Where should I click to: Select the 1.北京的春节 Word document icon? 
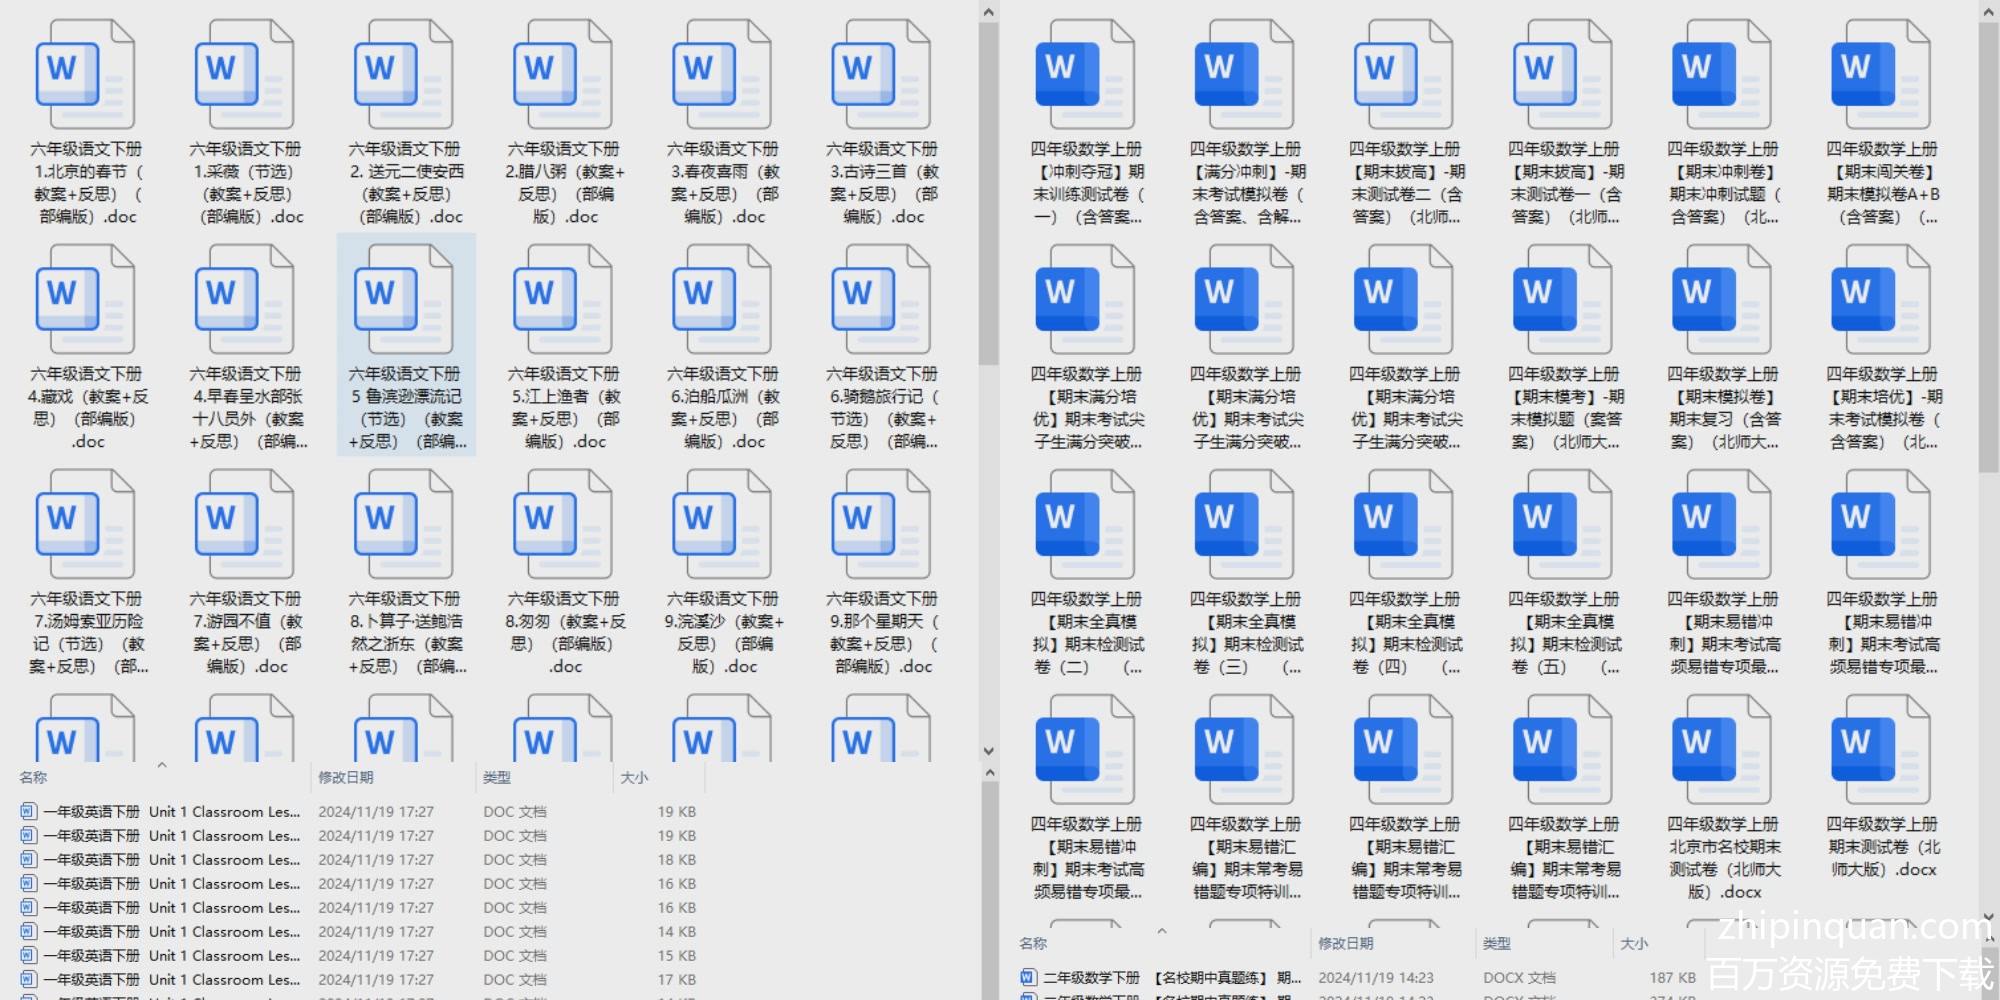pyautogui.click(x=86, y=75)
